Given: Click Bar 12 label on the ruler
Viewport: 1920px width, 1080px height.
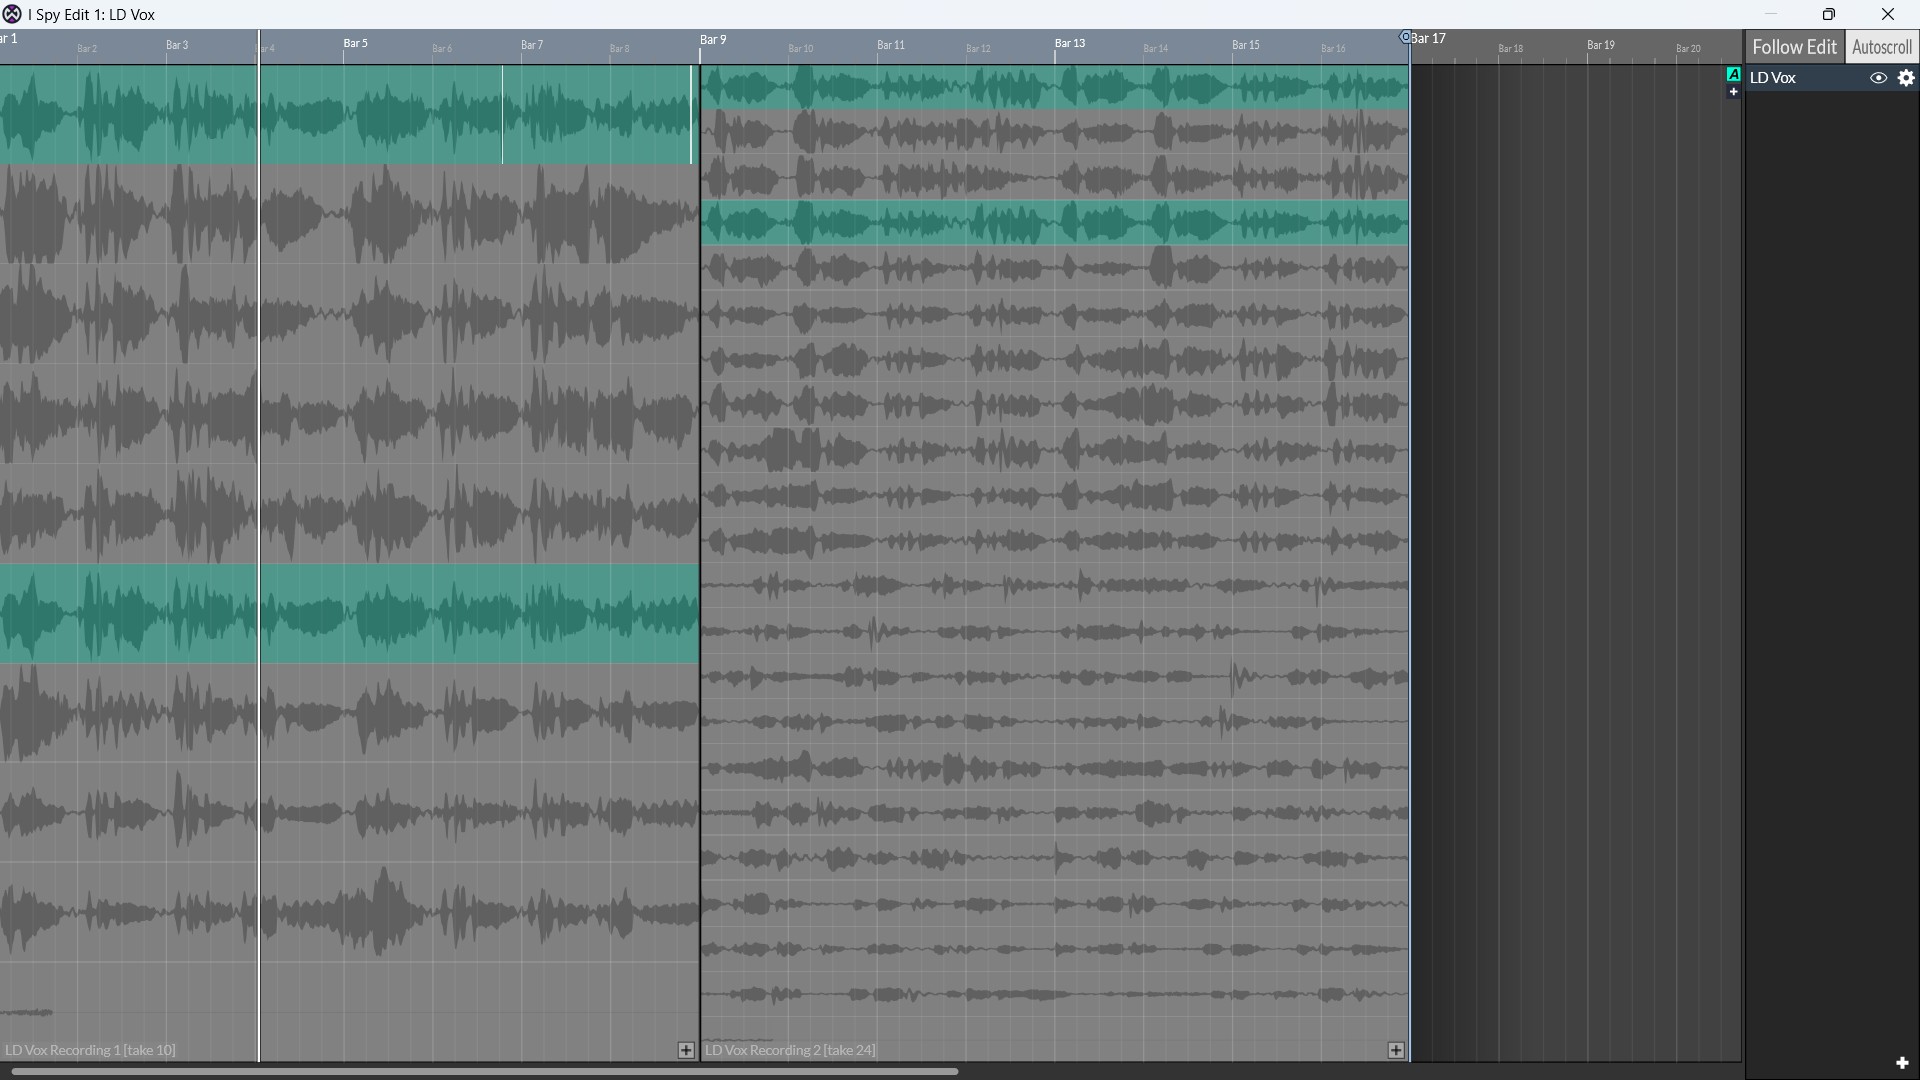Looking at the screenshot, I should click(x=978, y=48).
